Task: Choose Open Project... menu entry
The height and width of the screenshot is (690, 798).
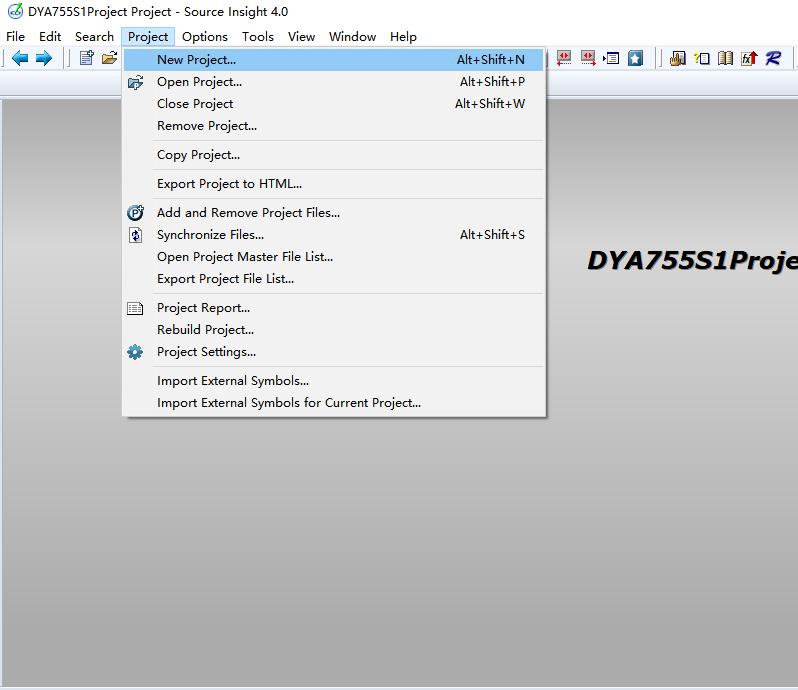Action: pyautogui.click(x=333, y=82)
